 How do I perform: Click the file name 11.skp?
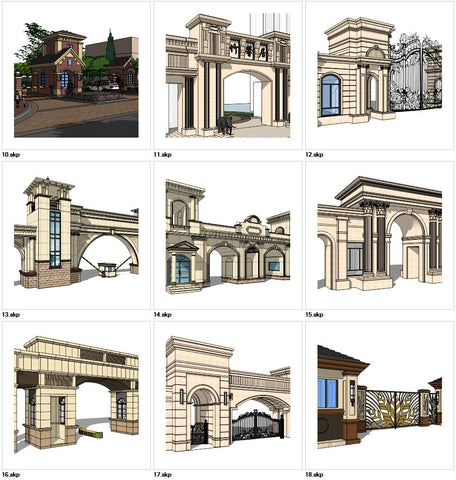(163, 155)
